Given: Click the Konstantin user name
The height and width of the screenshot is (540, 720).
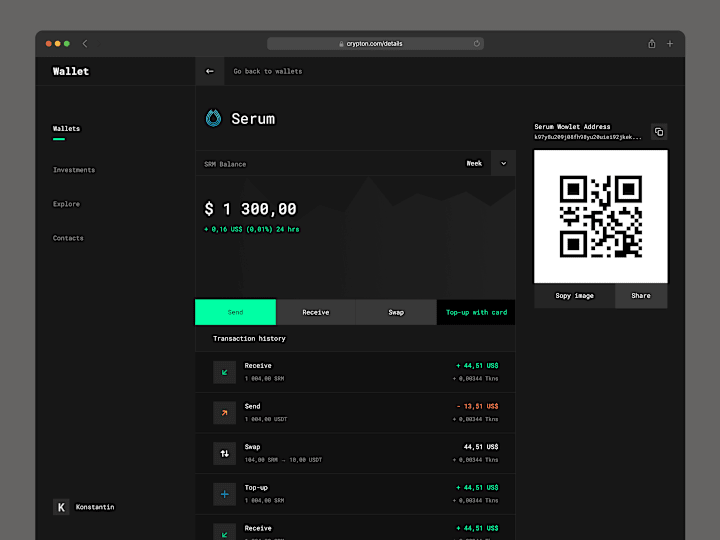Looking at the screenshot, I should click(95, 507).
